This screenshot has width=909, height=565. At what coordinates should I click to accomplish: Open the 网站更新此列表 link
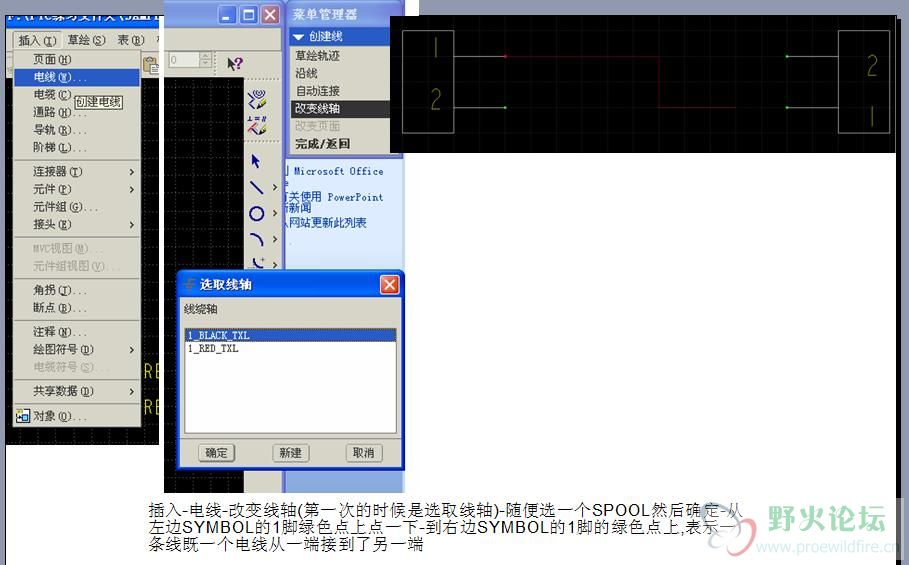[x=328, y=223]
